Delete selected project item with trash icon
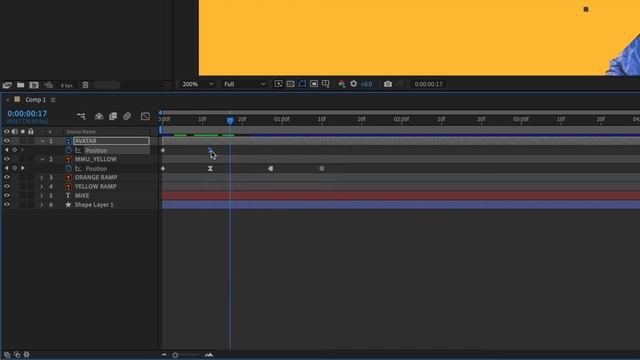The width and height of the screenshot is (640, 360). point(85,85)
